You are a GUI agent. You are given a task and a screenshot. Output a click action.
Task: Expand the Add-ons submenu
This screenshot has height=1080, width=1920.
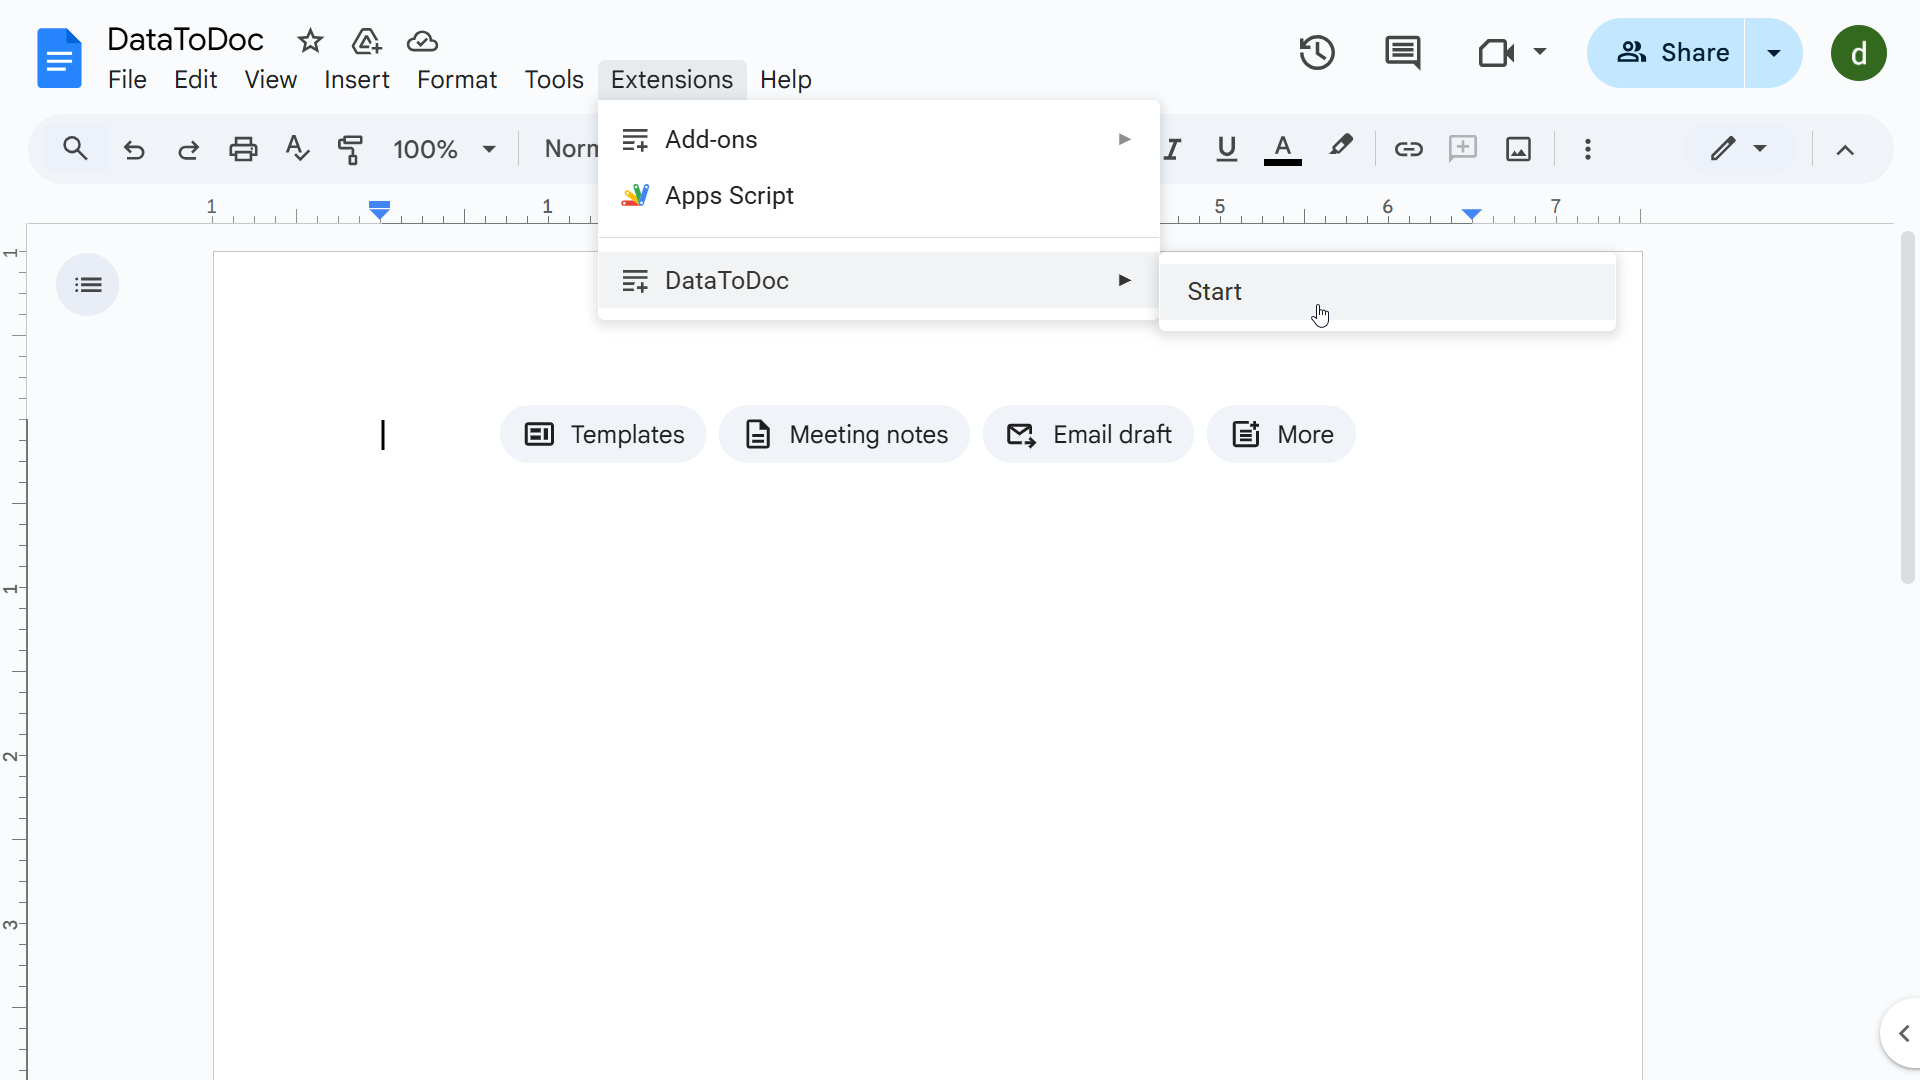click(878, 140)
